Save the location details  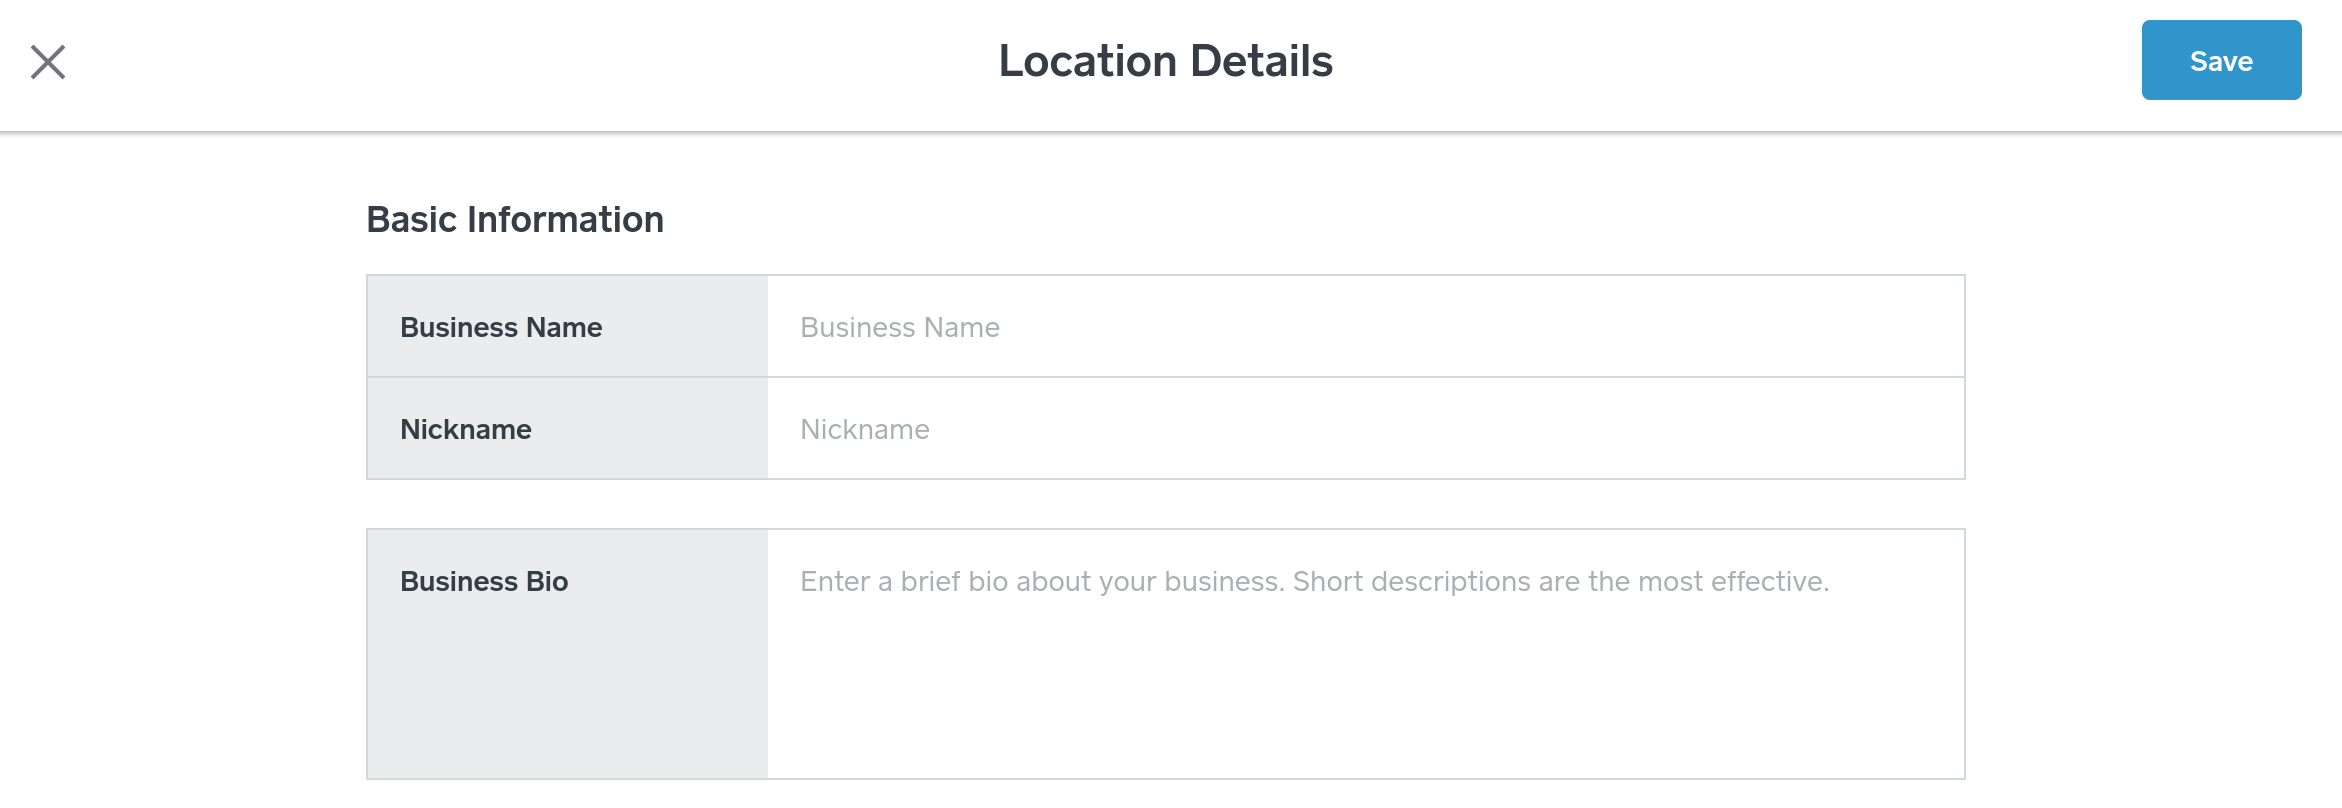point(2220,61)
